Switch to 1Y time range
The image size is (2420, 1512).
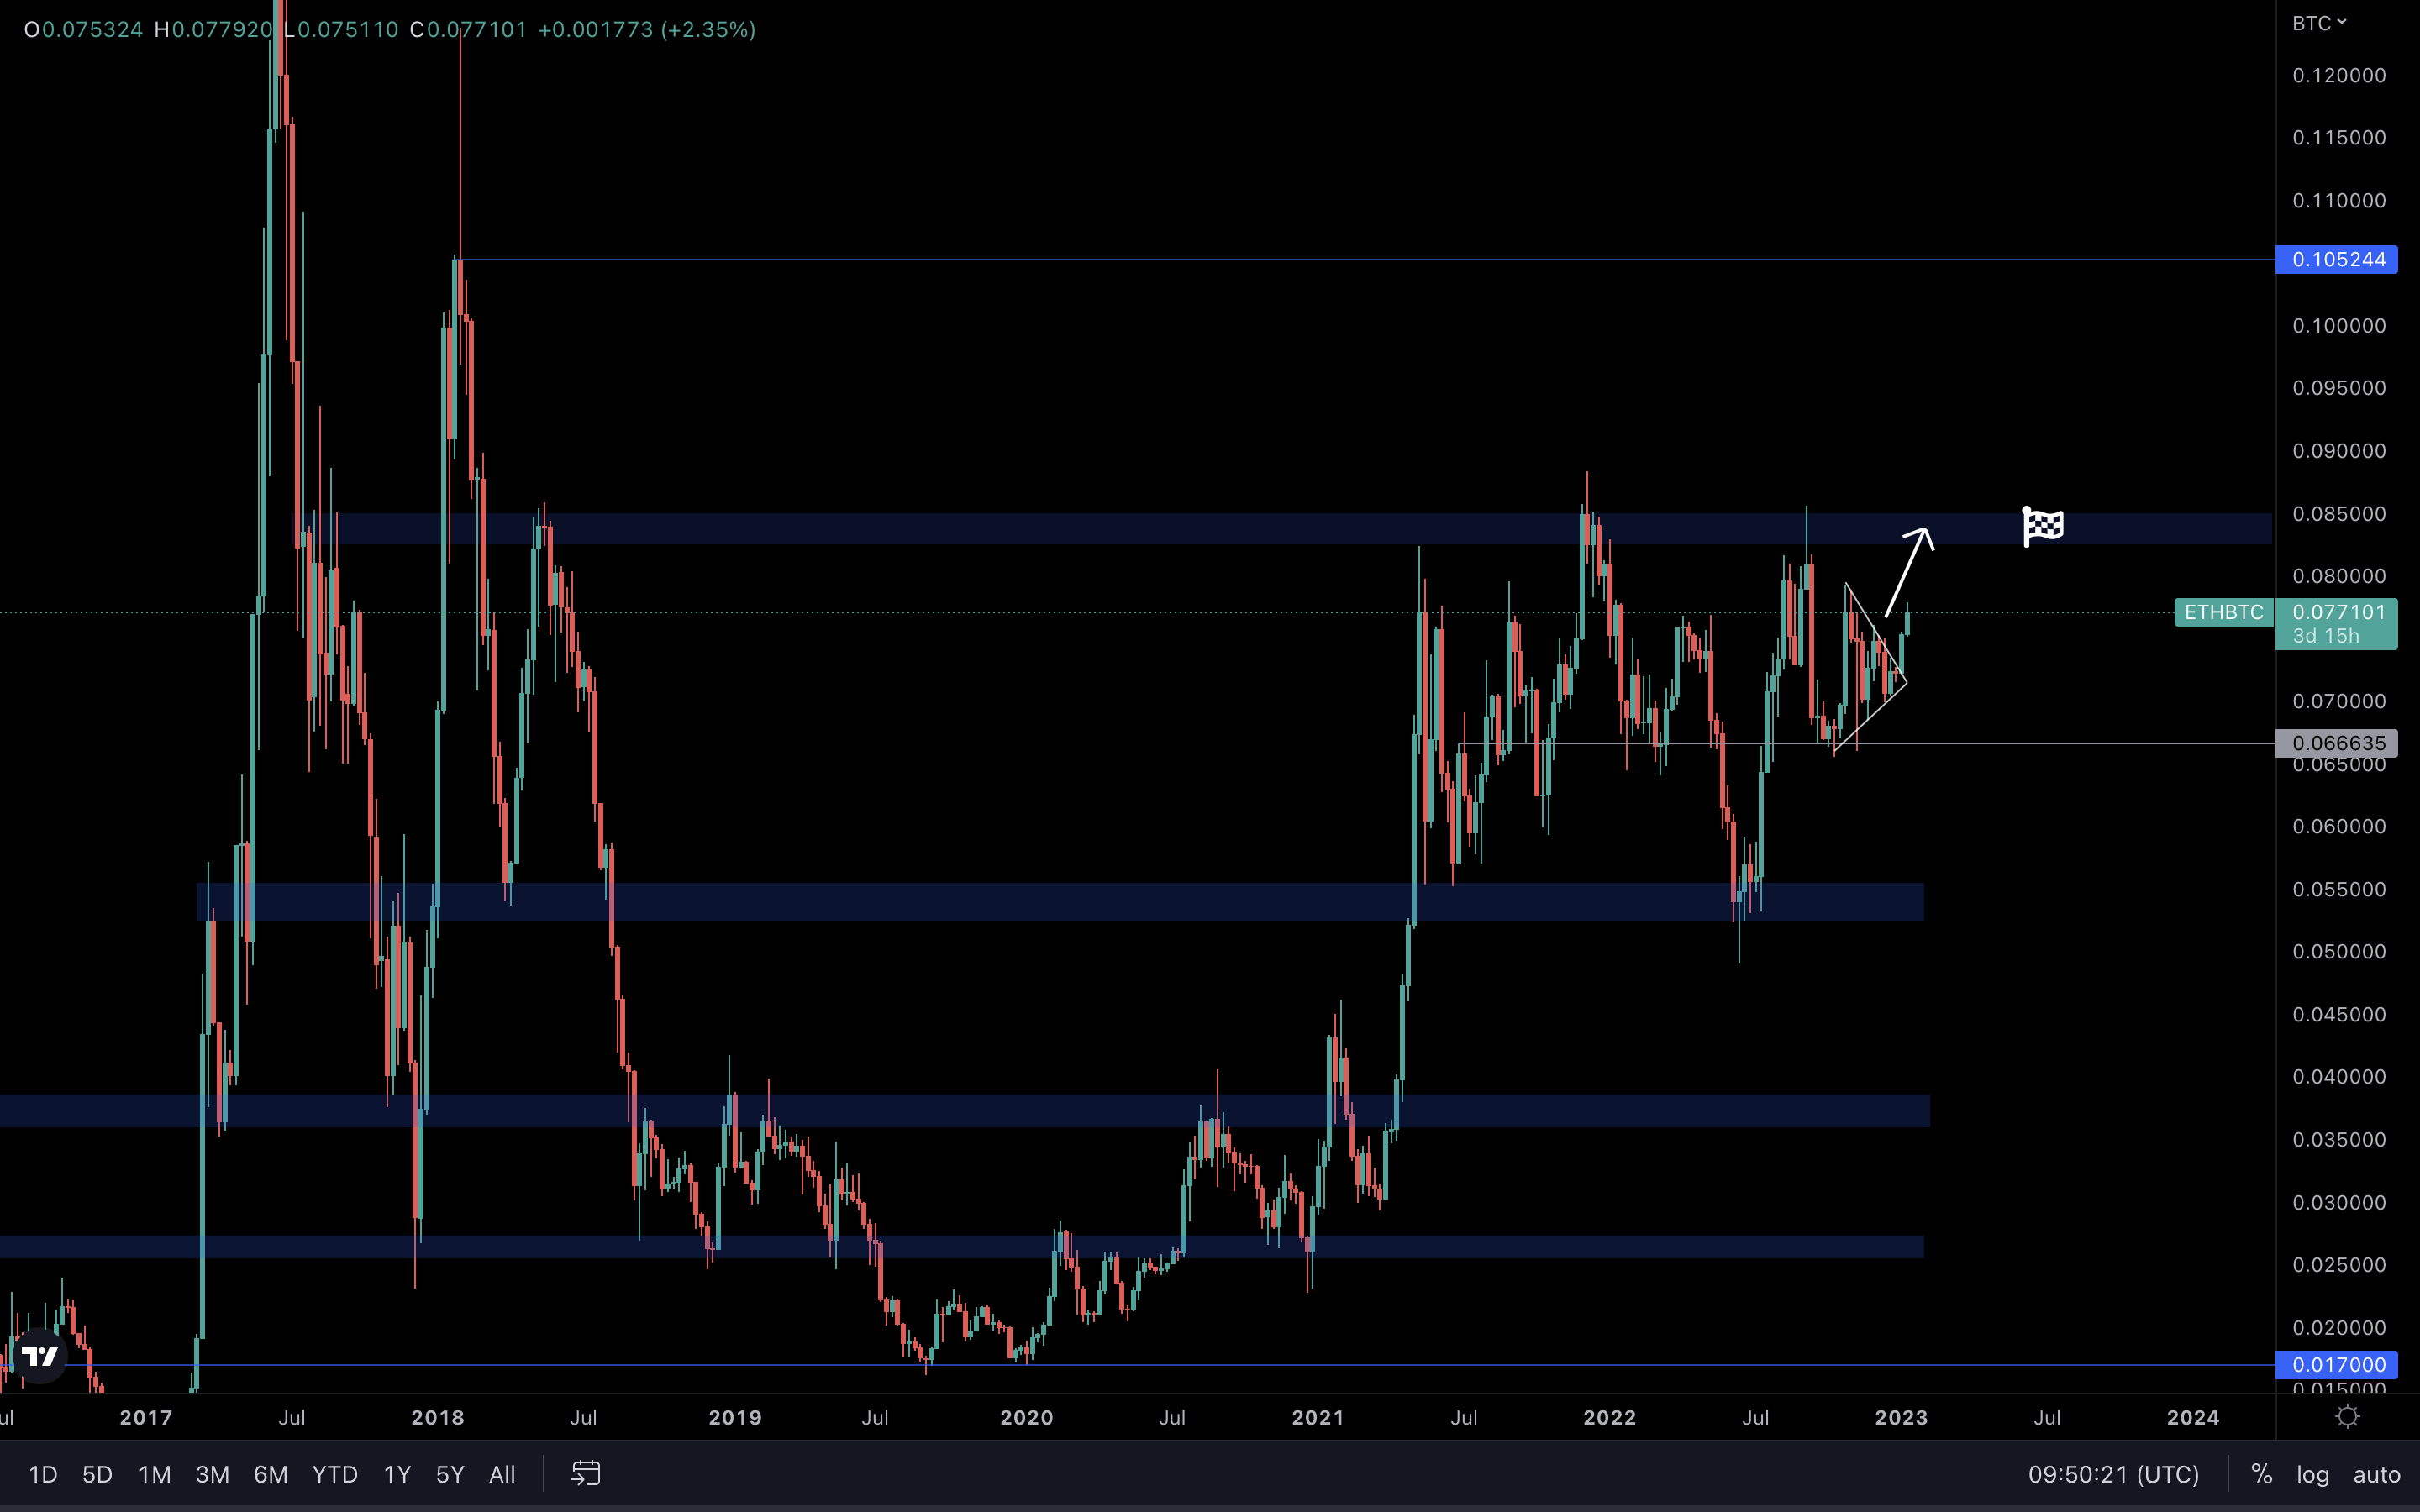pos(397,1474)
